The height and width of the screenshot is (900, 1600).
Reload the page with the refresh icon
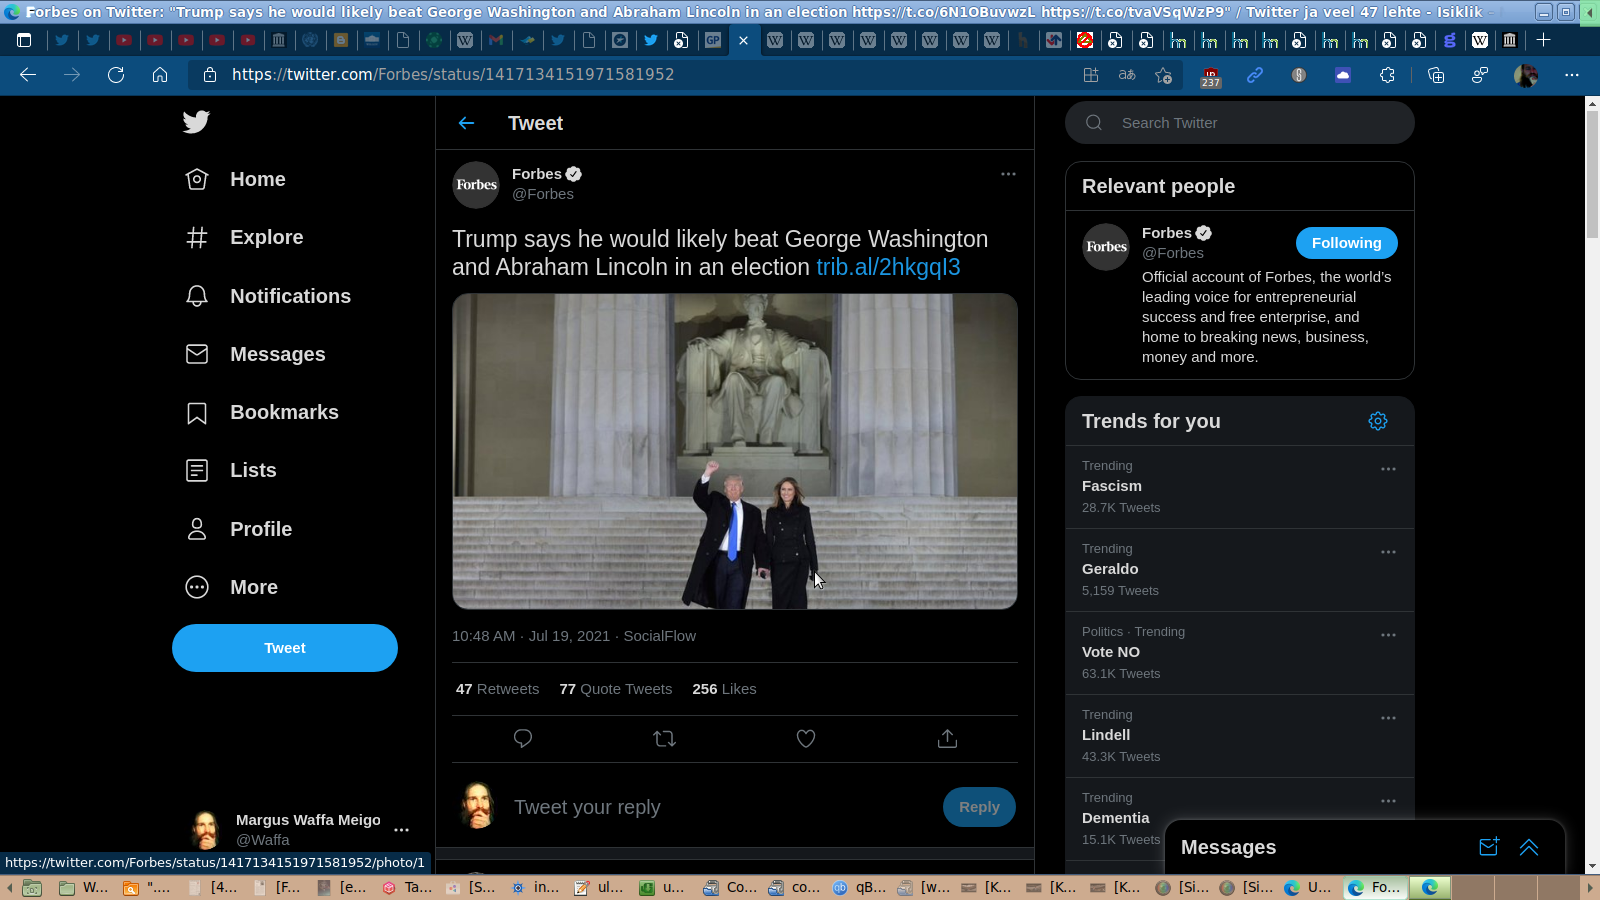click(x=116, y=75)
